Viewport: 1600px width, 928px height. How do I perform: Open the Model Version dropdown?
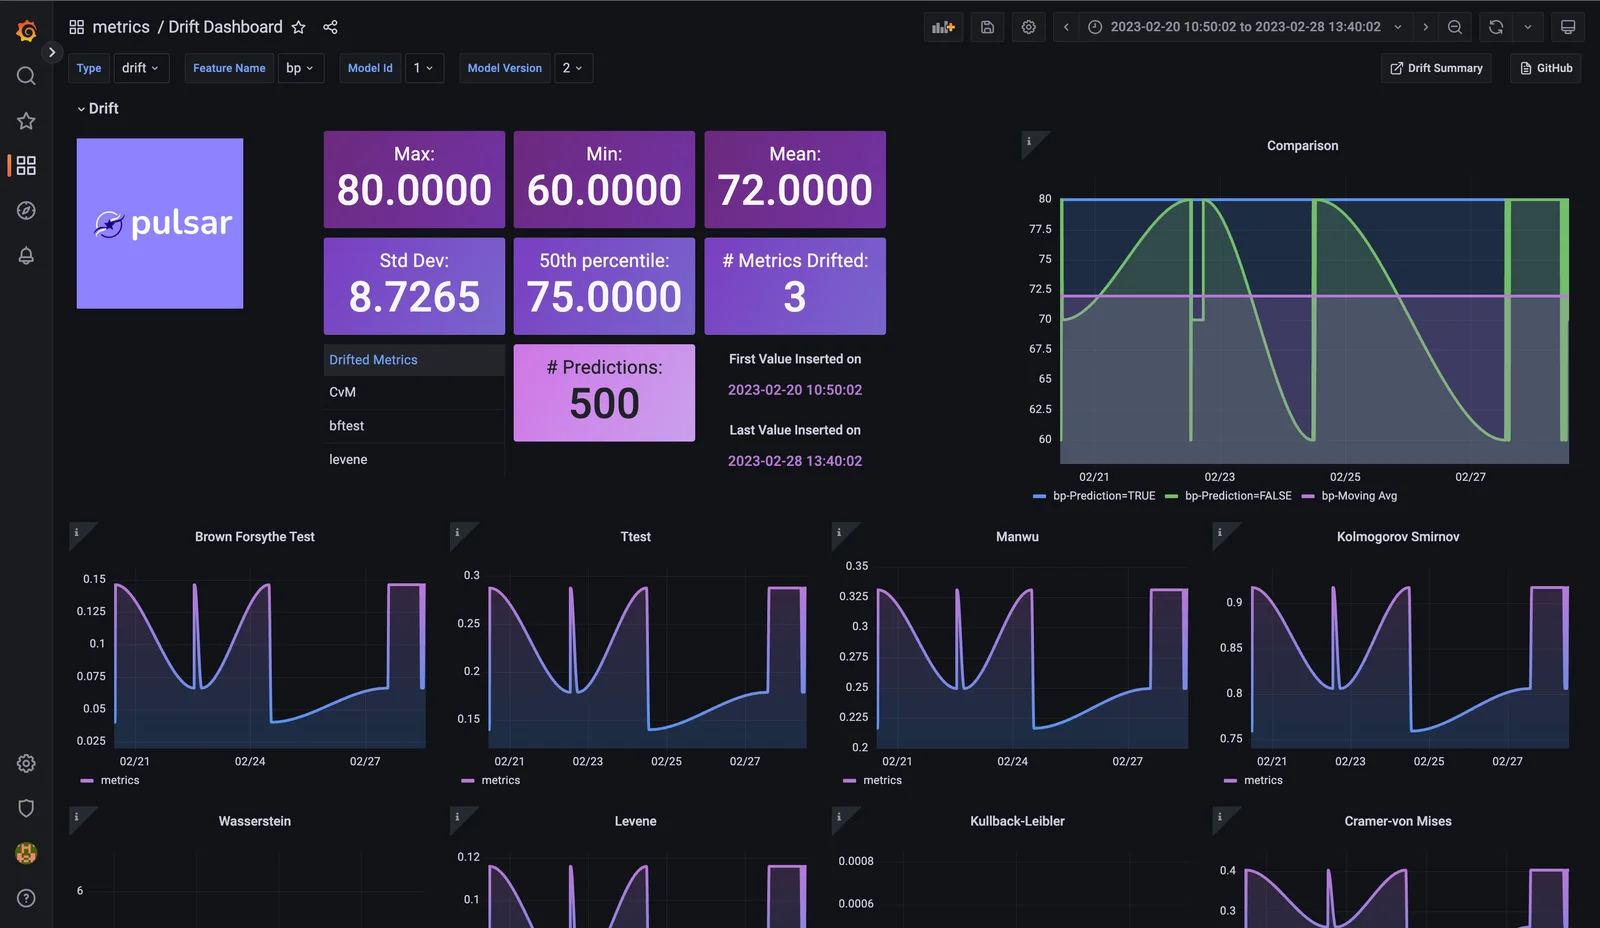[x=572, y=68]
